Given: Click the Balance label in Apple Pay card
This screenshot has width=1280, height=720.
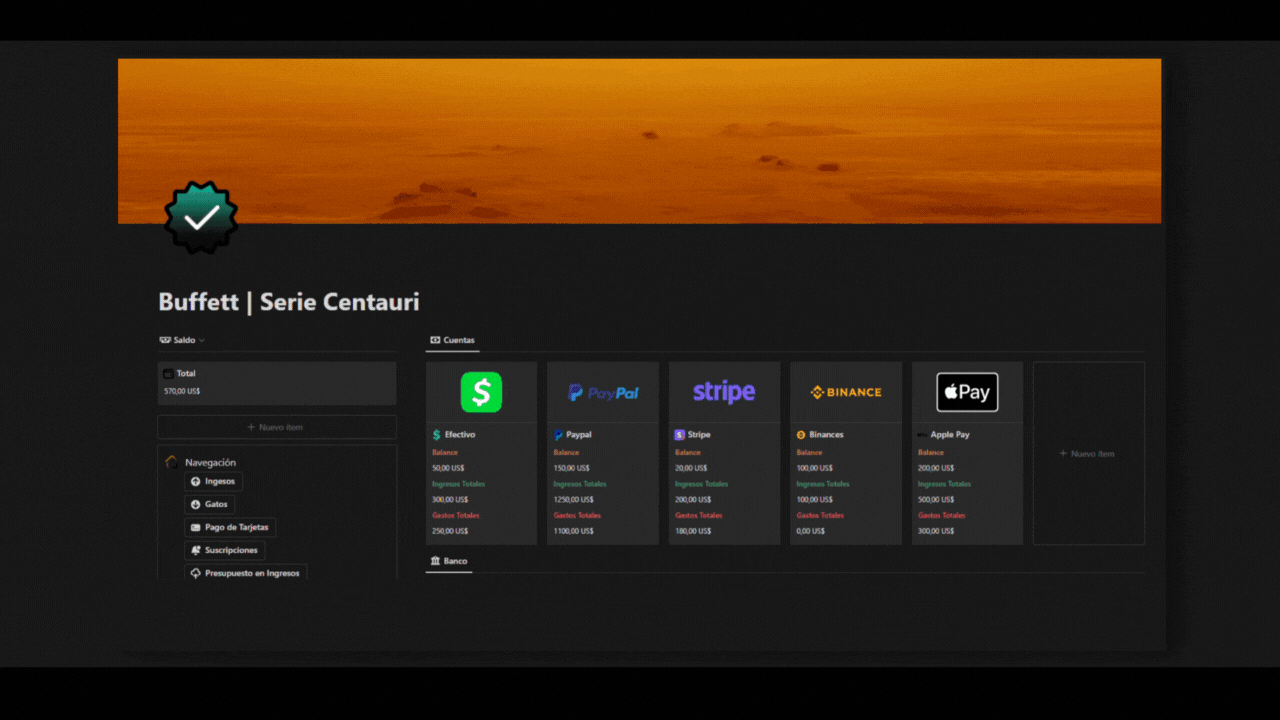Looking at the screenshot, I should [x=931, y=452].
